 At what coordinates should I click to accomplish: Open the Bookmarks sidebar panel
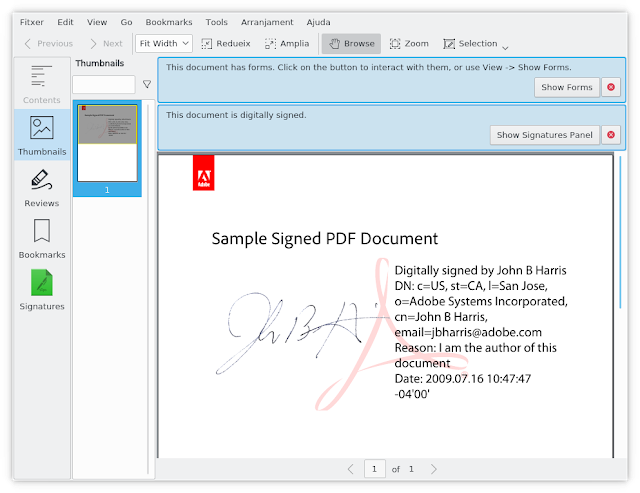click(42, 239)
